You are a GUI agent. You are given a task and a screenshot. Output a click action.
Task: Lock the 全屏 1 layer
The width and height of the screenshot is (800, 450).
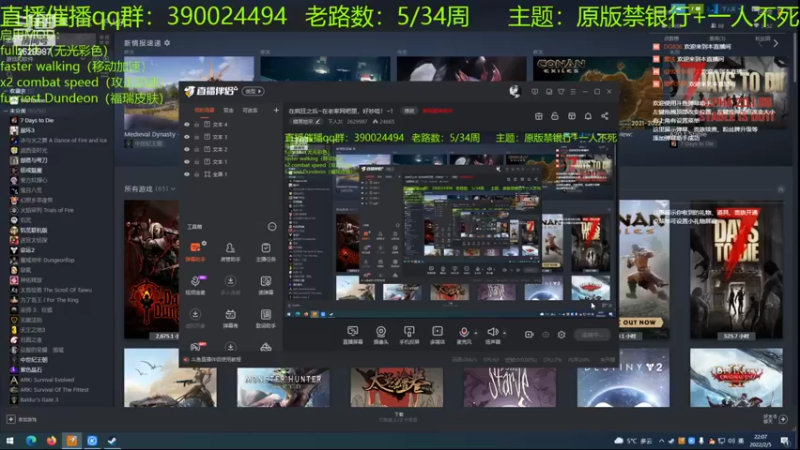[x=196, y=174]
